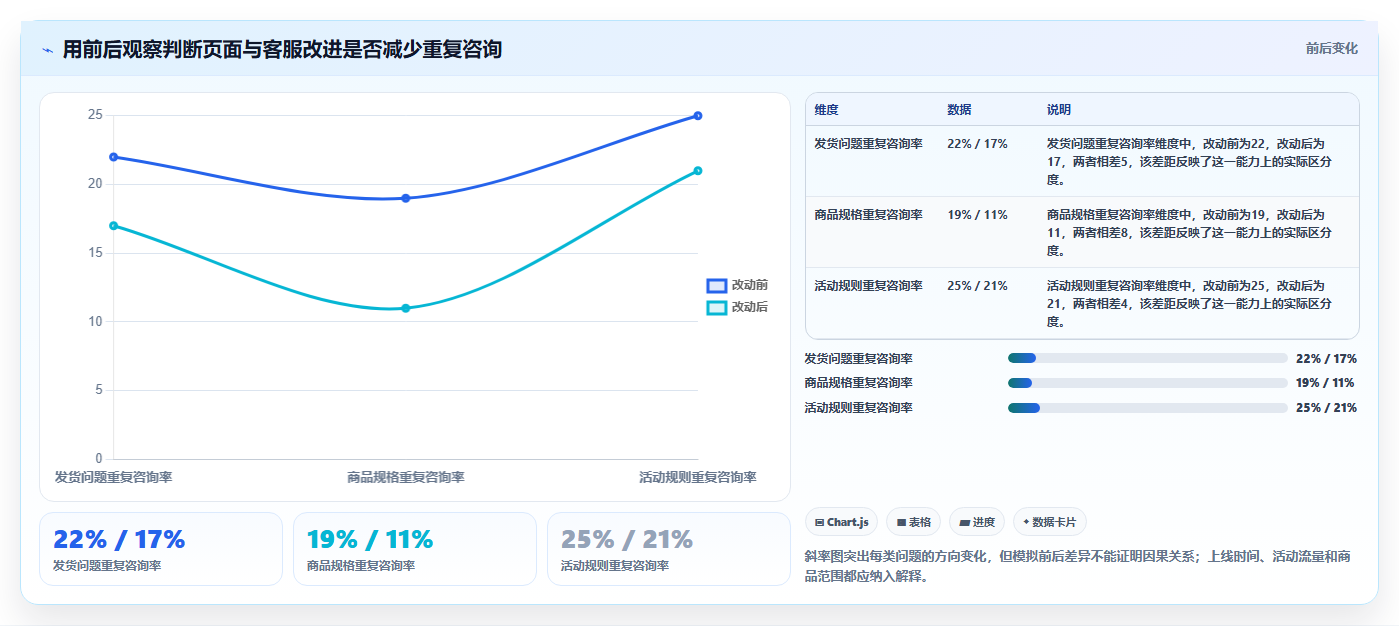
Task: Click y-axis tick value 25
Action: (x=95, y=115)
